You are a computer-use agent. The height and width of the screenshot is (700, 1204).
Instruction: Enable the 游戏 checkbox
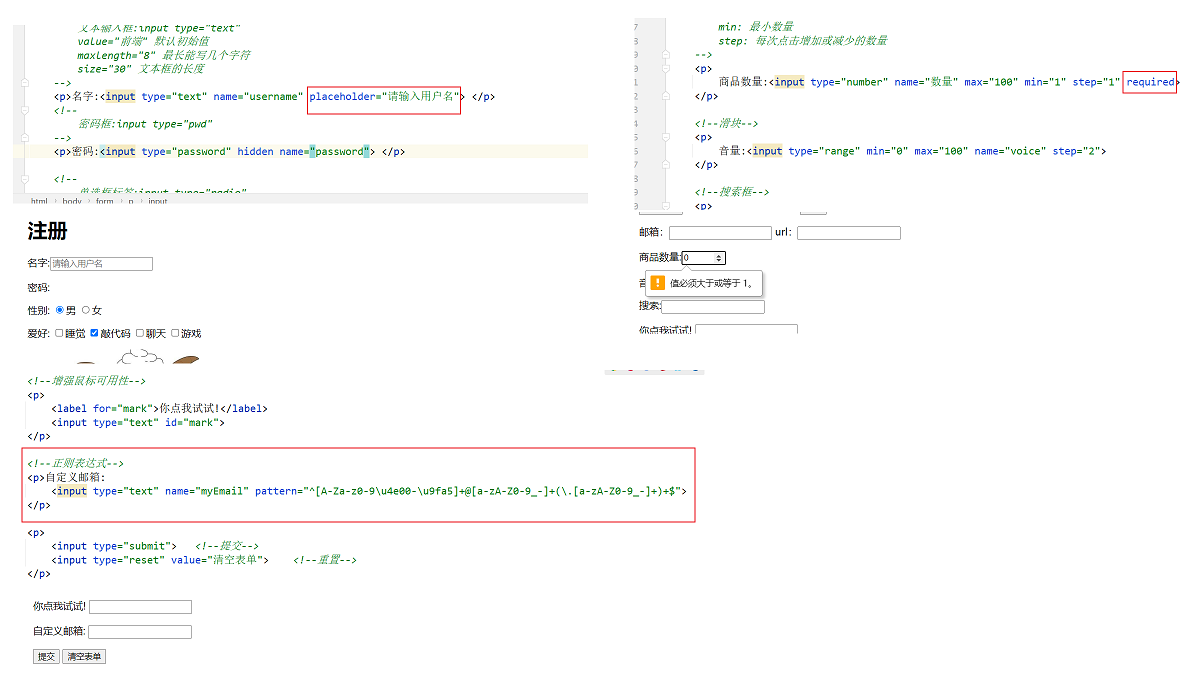tap(175, 333)
